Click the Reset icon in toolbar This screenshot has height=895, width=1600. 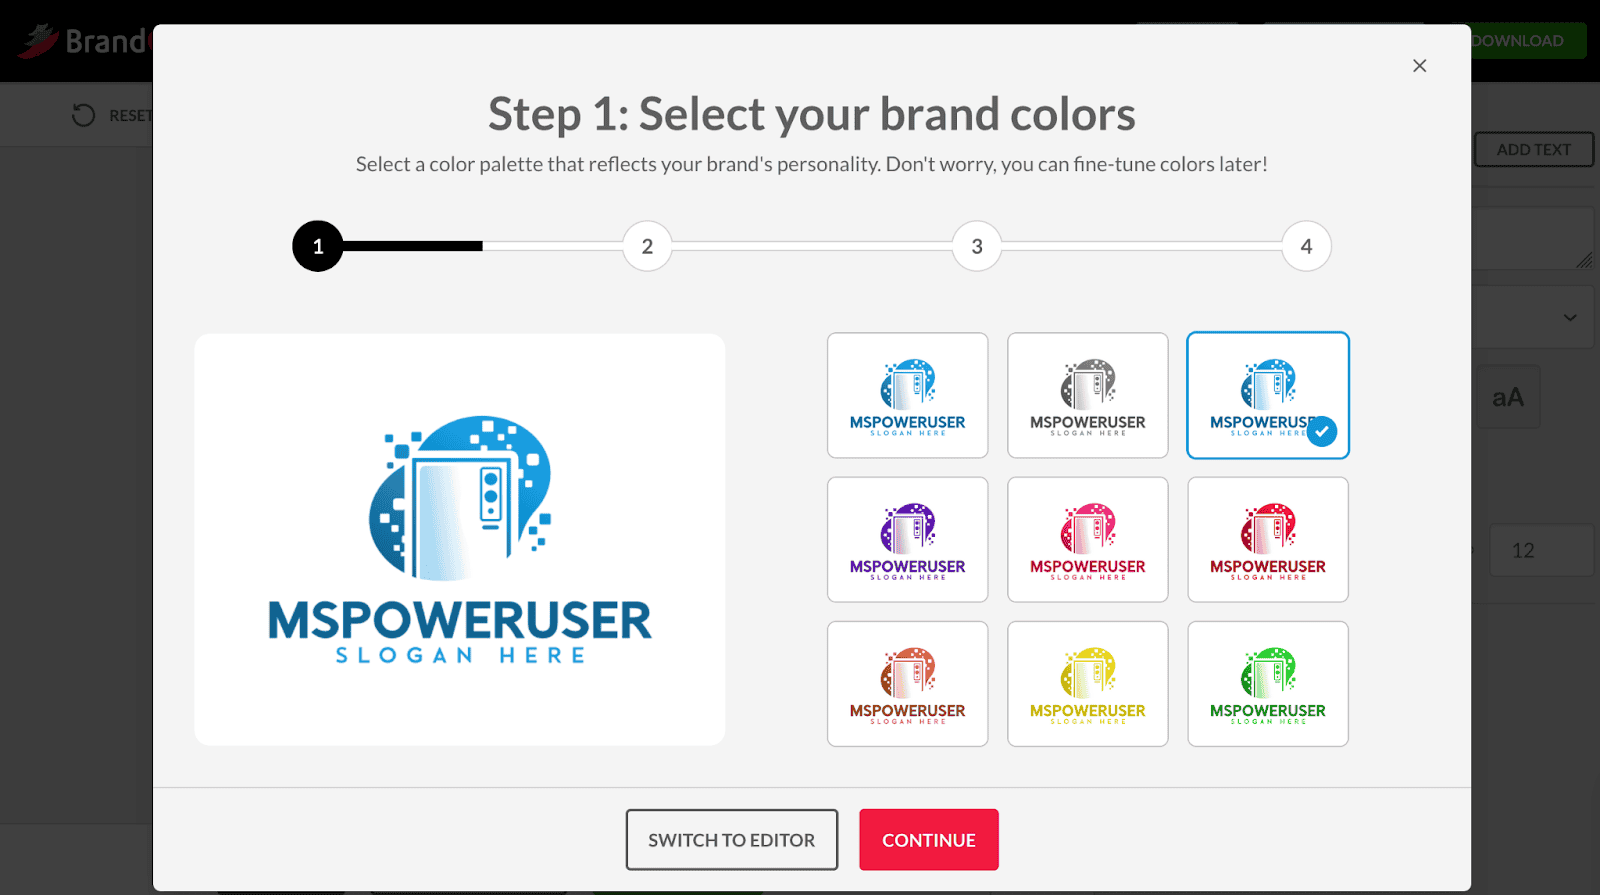pos(84,115)
